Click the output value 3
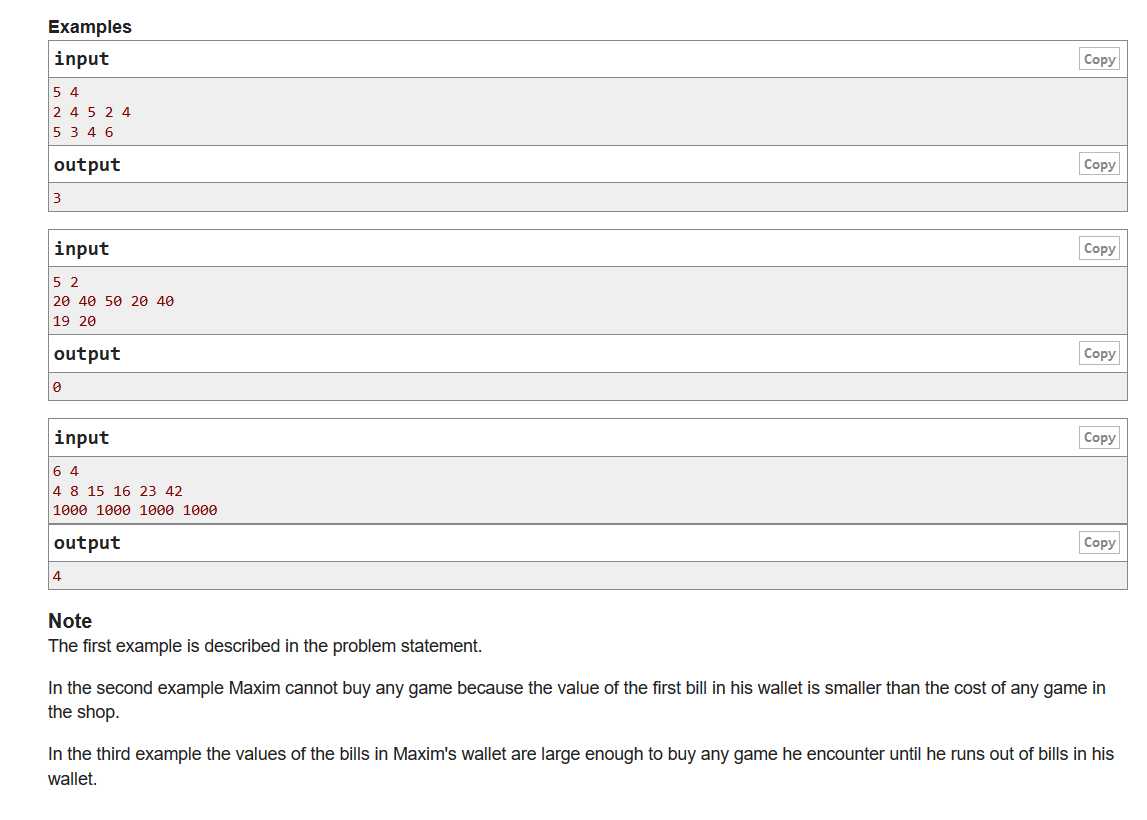 (57, 198)
